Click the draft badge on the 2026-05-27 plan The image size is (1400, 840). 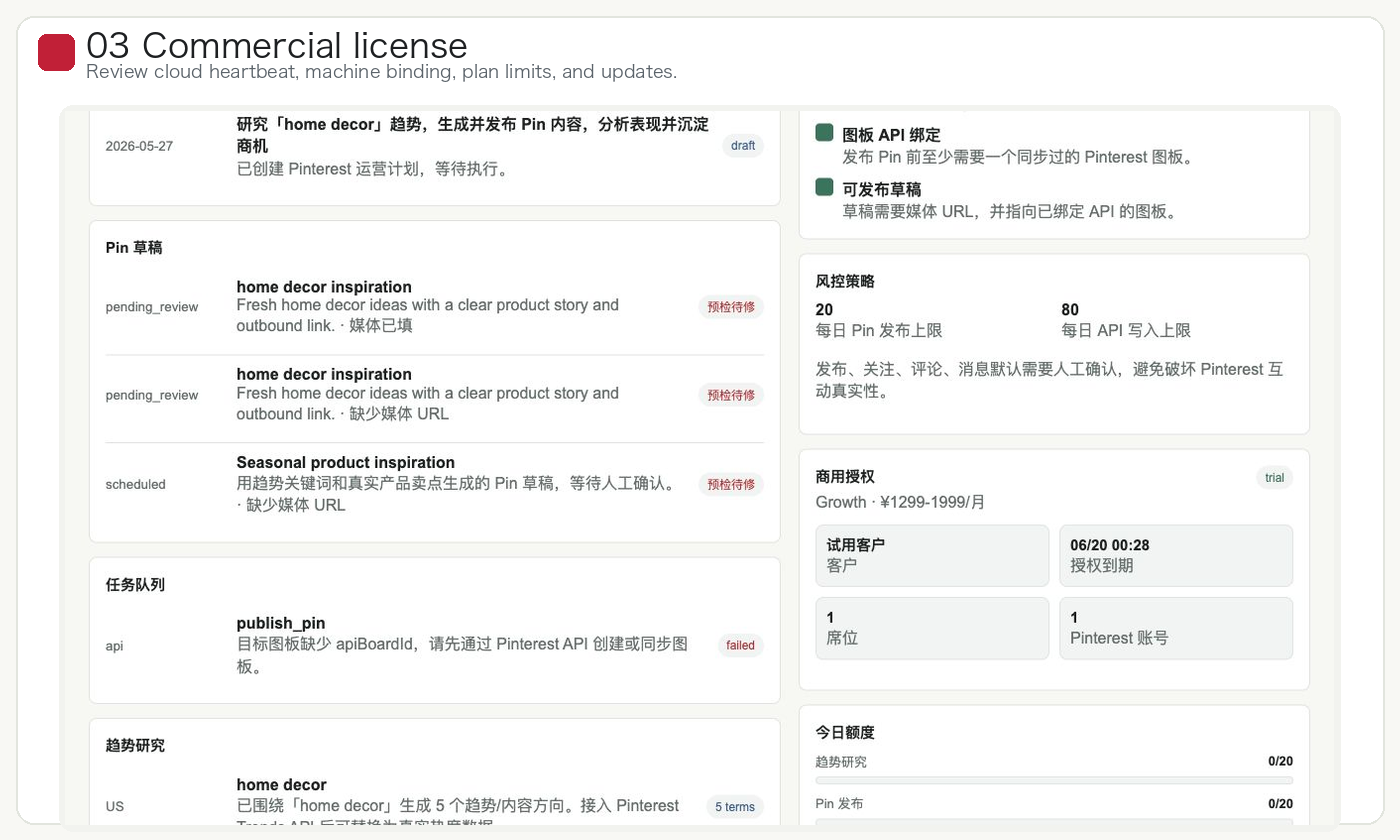click(x=743, y=146)
